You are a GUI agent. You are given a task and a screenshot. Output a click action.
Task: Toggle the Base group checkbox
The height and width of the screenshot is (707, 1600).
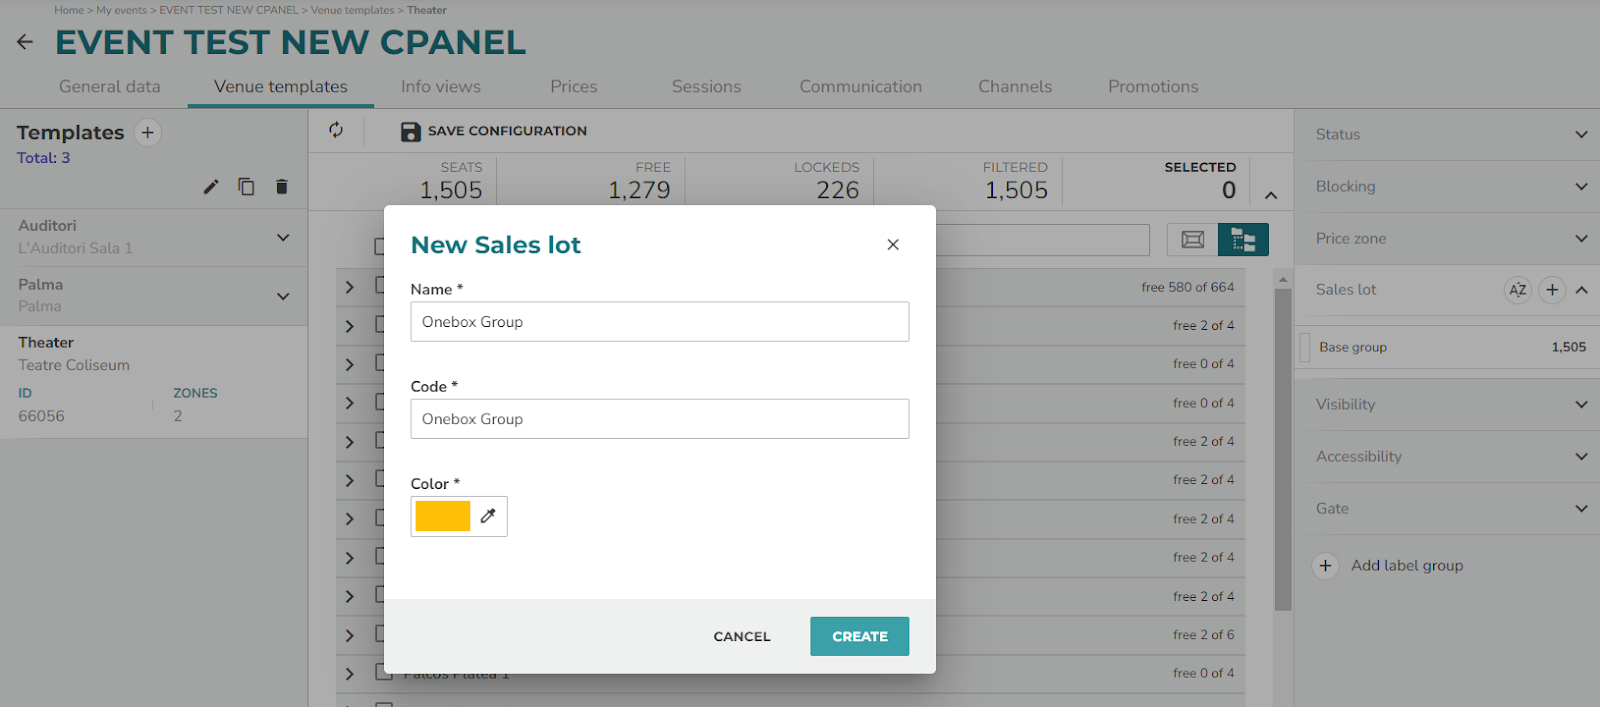[1305, 347]
